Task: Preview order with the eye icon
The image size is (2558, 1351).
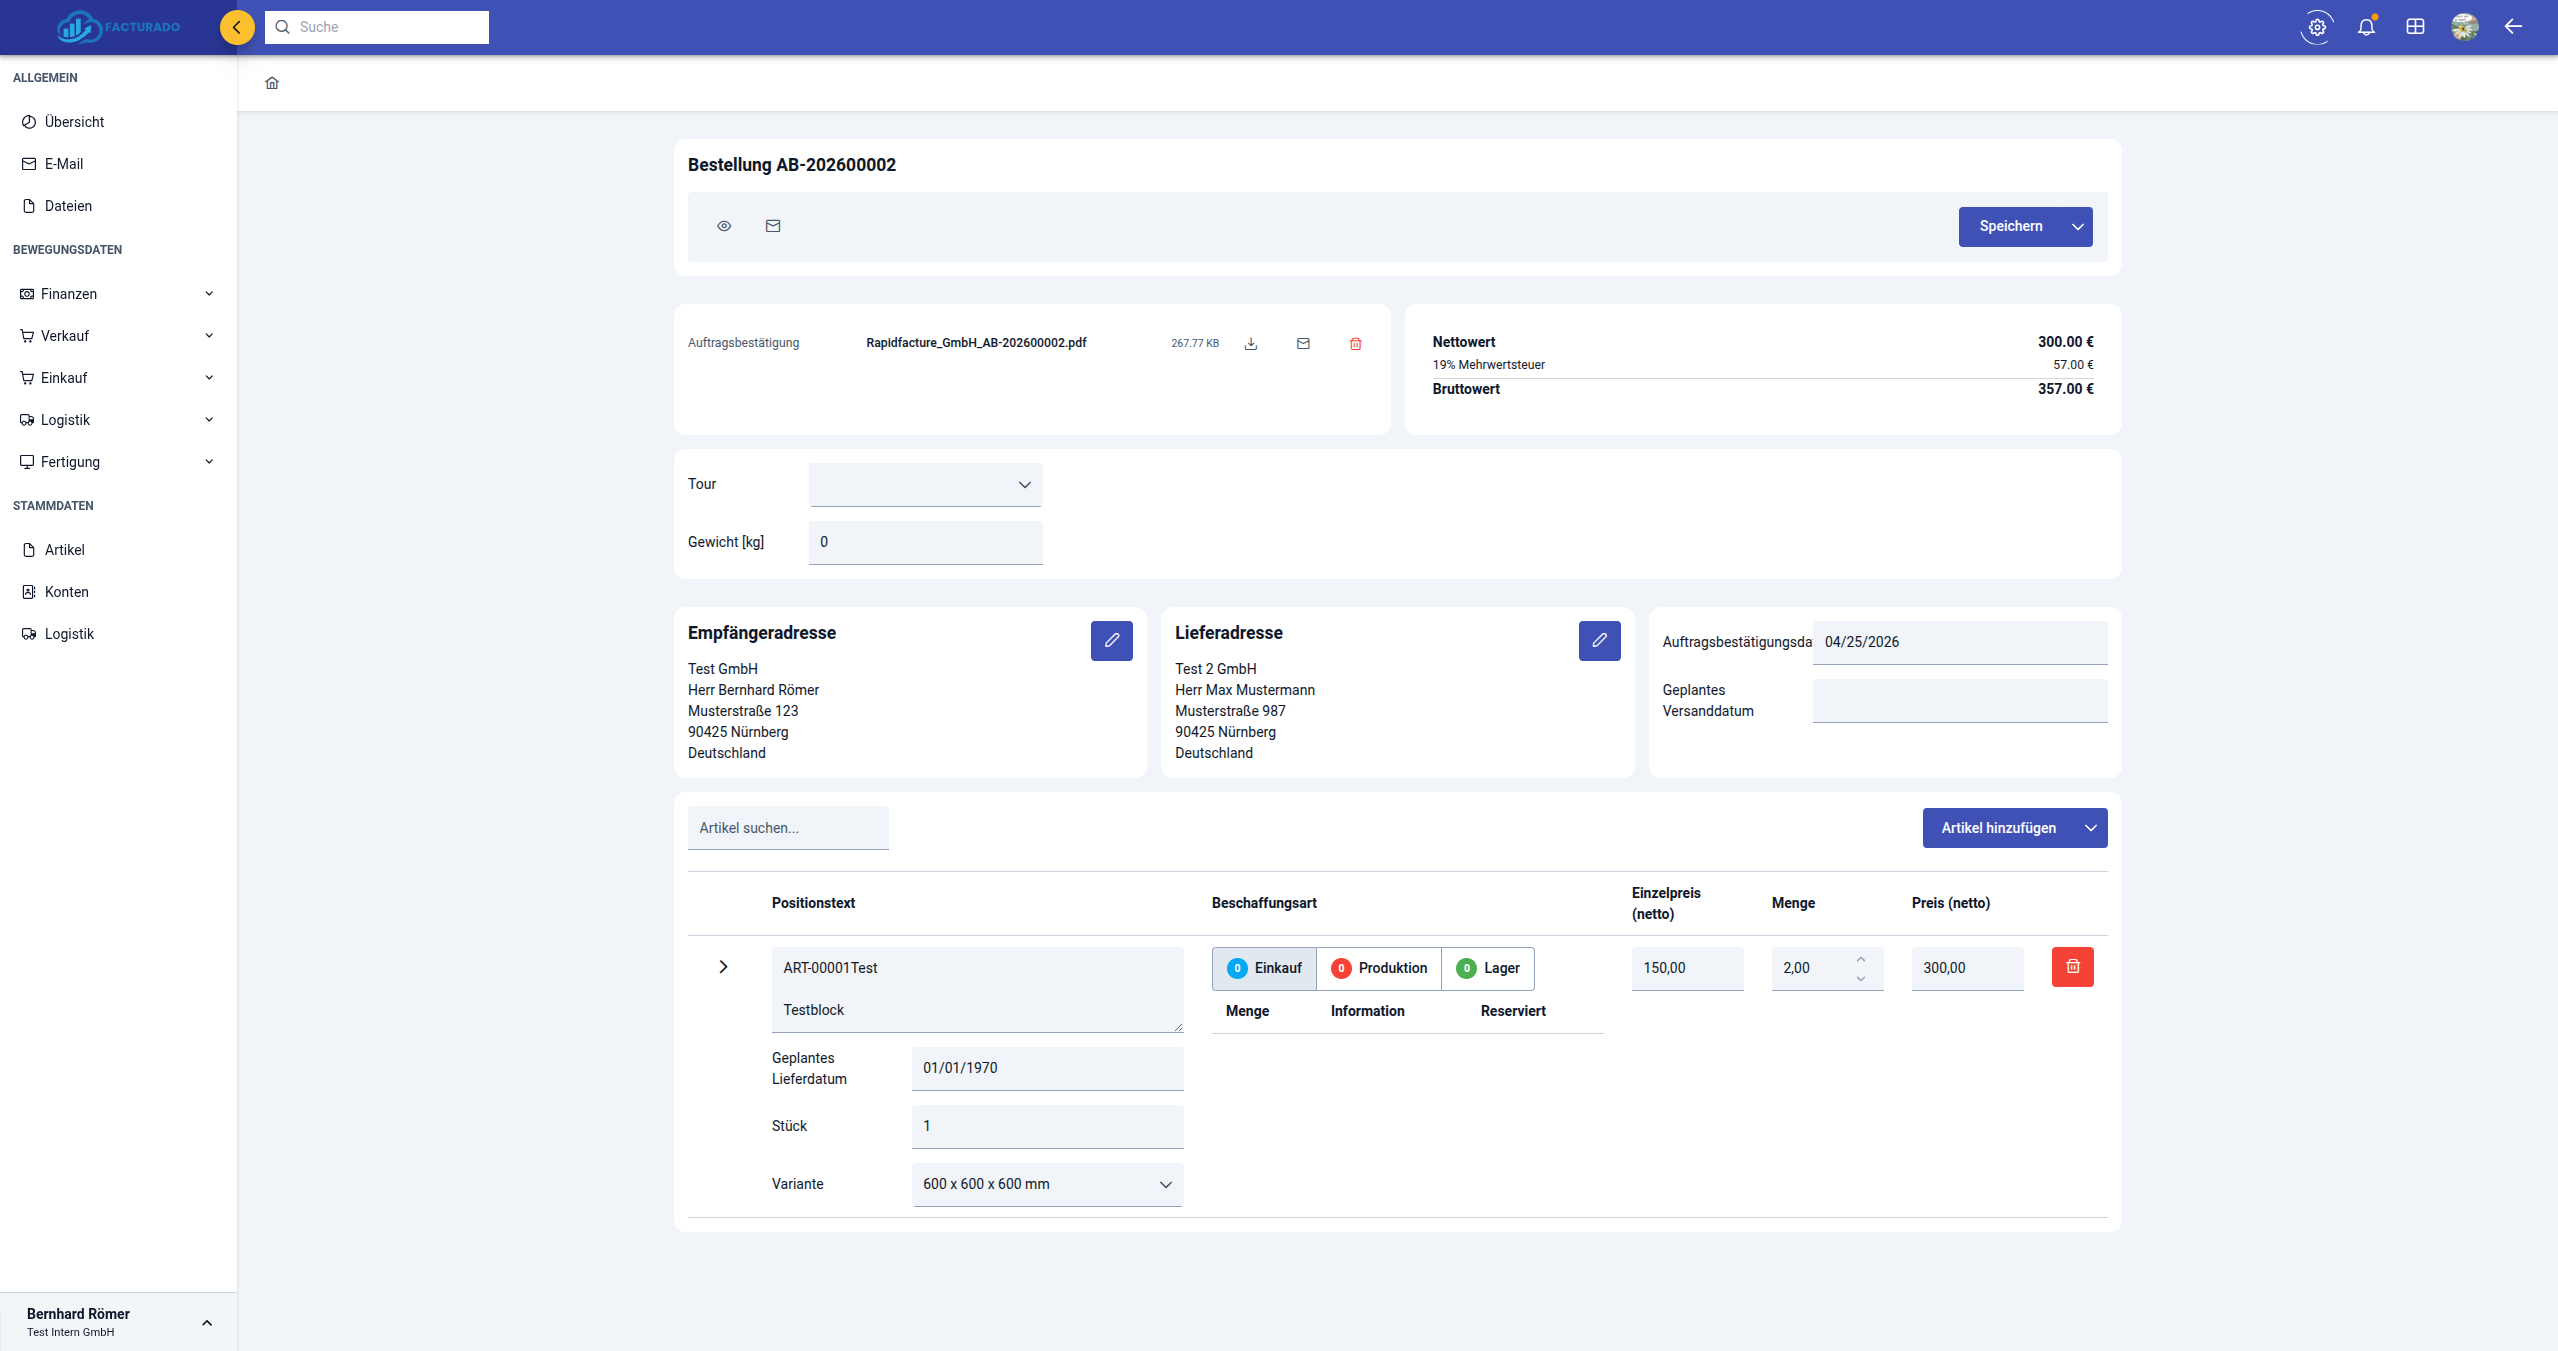Action: coord(724,226)
